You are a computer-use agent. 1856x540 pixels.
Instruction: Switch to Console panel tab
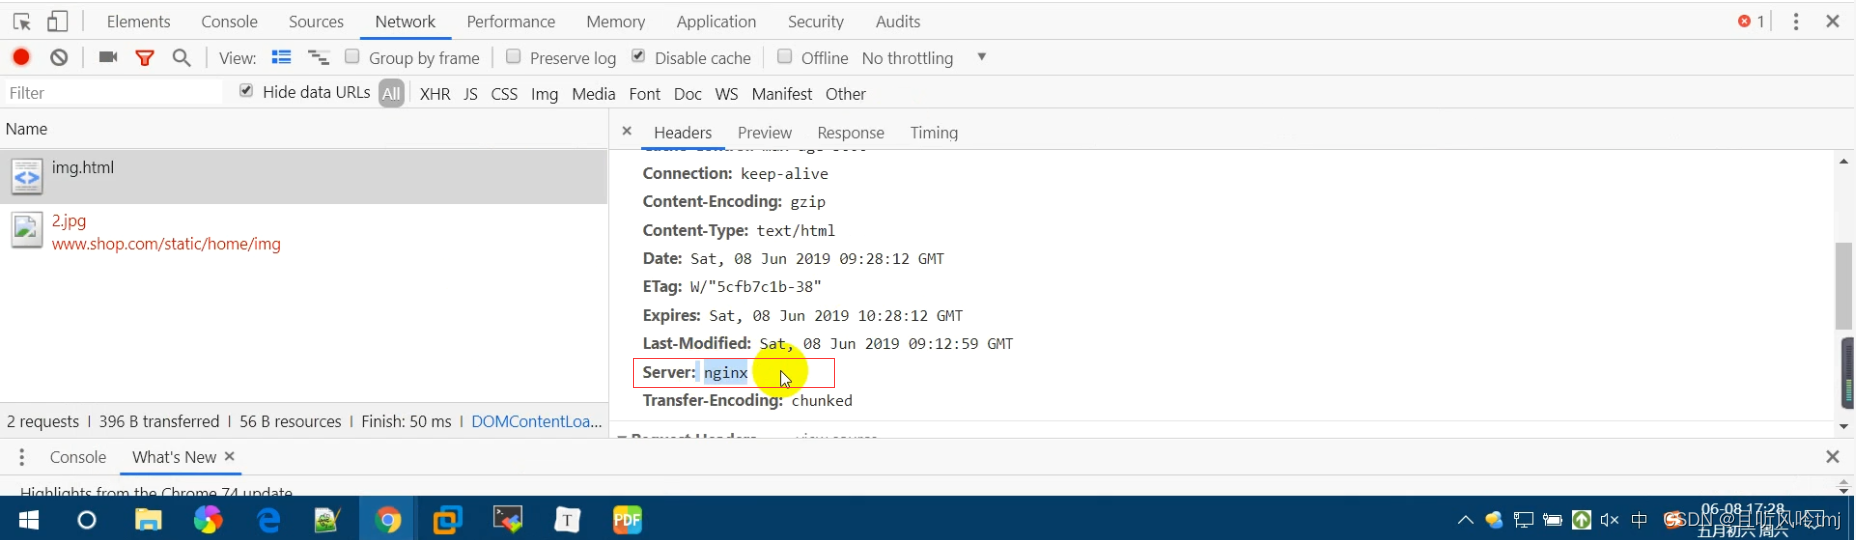coord(229,21)
